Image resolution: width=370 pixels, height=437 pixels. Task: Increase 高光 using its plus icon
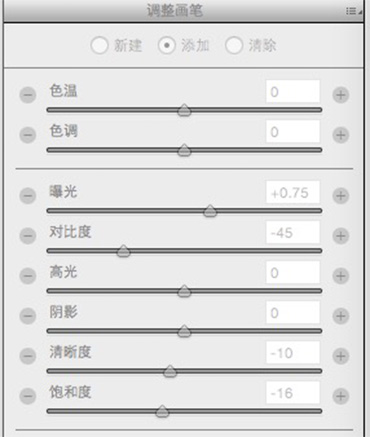[x=341, y=276]
